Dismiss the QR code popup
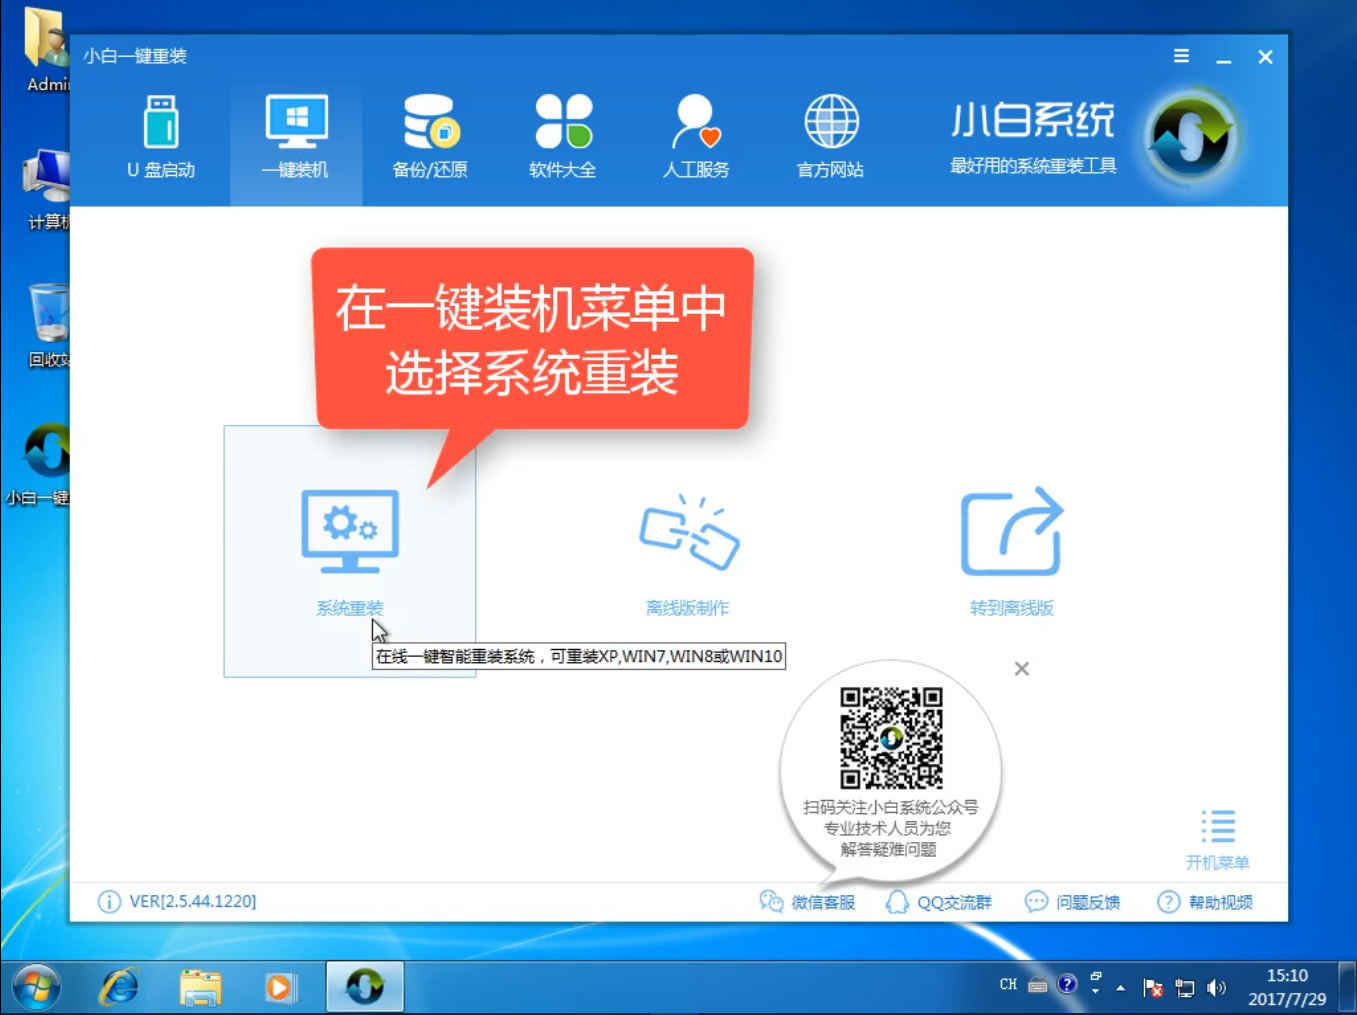Screen dimensions: 1357x1015 point(1021,668)
